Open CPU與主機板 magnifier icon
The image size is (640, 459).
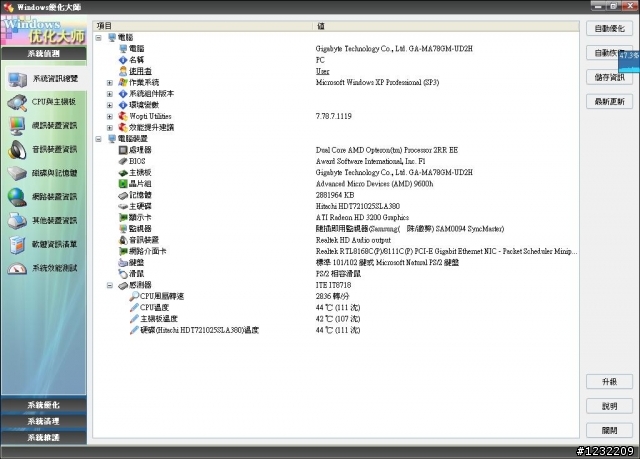point(18,102)
